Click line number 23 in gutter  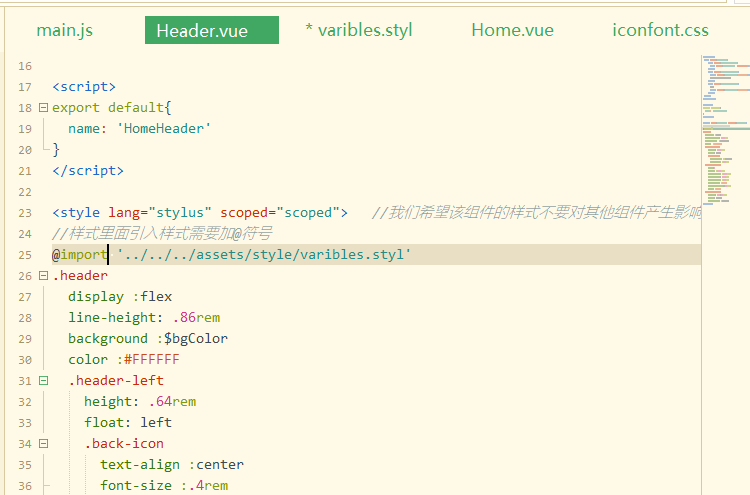[25, 213]
